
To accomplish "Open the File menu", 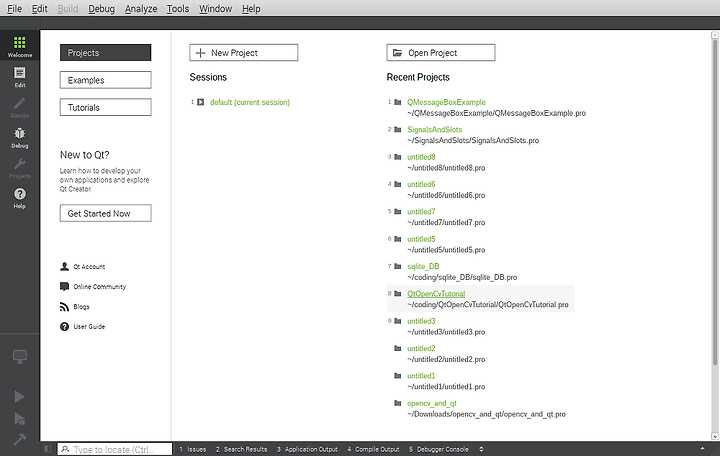I will [x=14, y=9].
